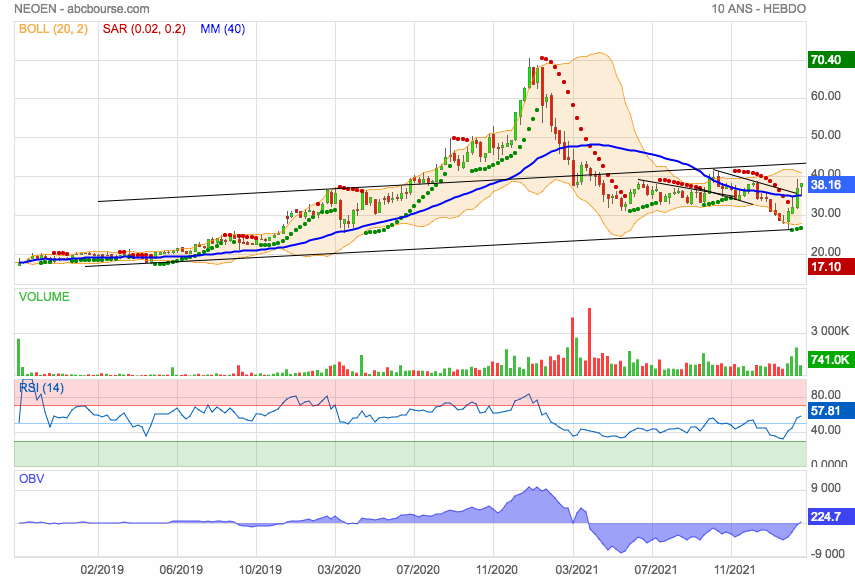This screenshot has width=855, height=580.
Task: Click the 50.00 price axis label
Action: (x=826, y=135)
